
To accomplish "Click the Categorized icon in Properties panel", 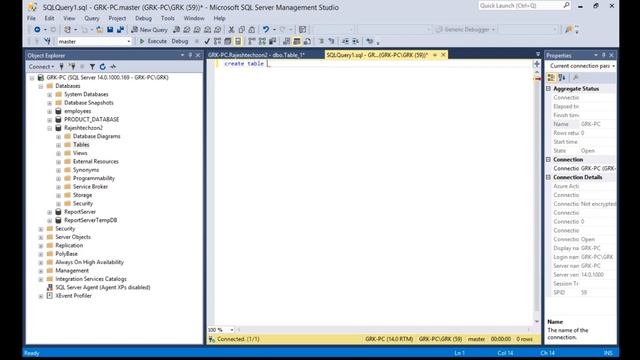I will [x=551, y=78].
